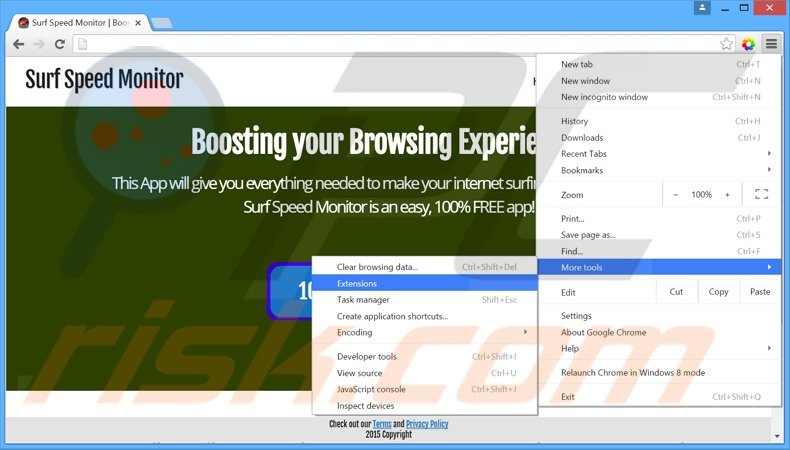
Task: Open the Chrome hamburger menu button
Action: click(771, 44)
